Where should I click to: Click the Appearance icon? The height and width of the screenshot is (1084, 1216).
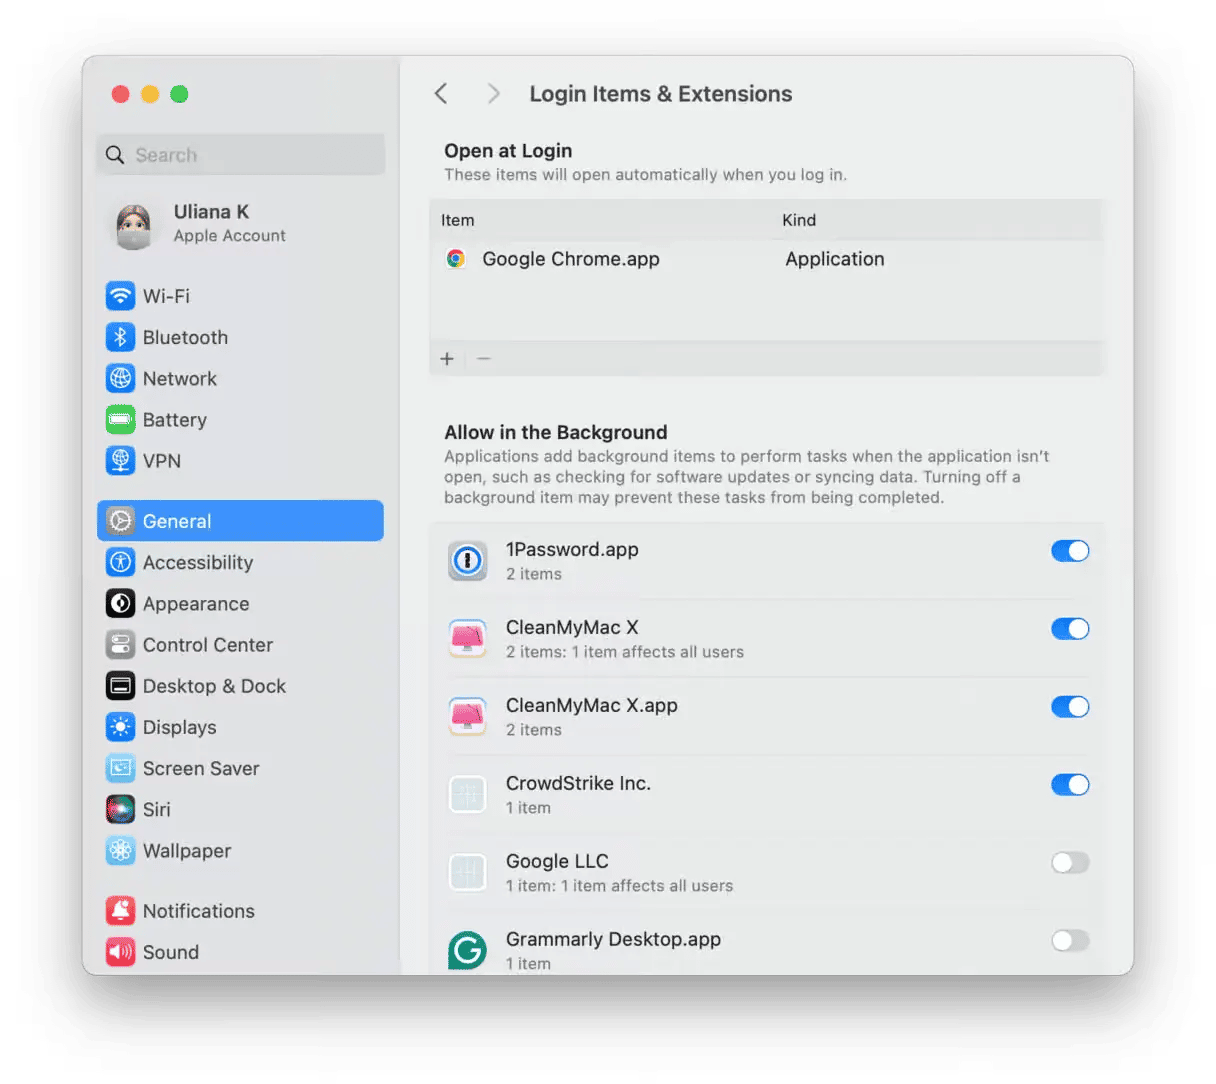[x=120, y=603]
